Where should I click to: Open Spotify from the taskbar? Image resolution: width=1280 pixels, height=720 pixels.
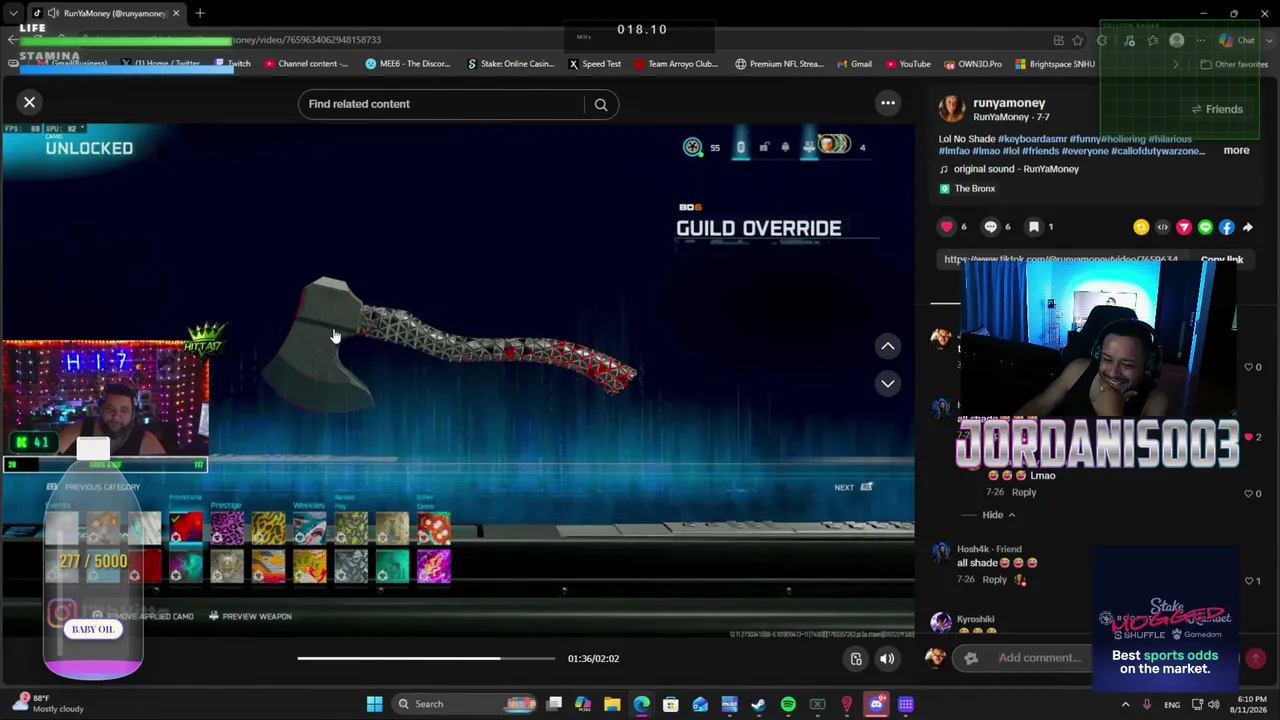788,704
